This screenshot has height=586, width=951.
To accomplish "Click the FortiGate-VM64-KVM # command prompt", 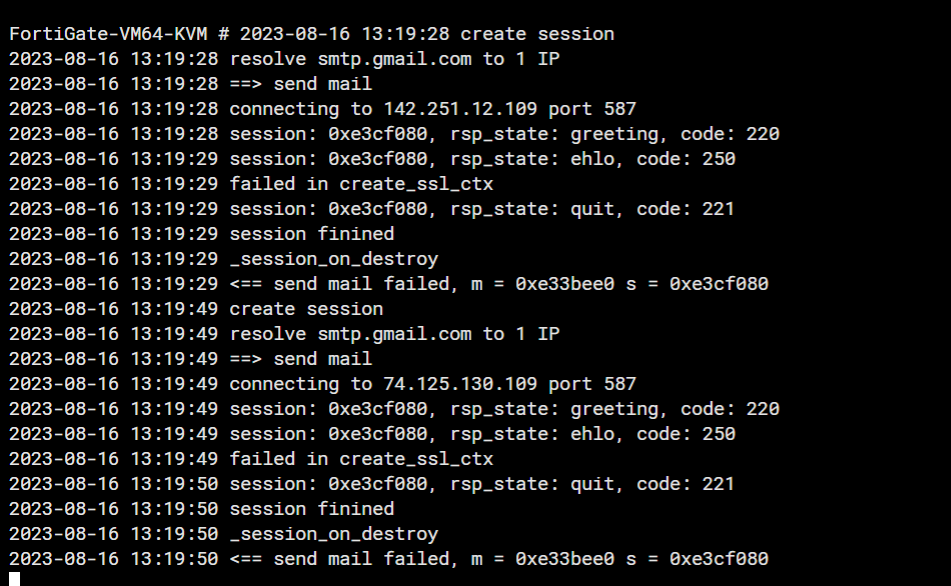I will (119, 34).
